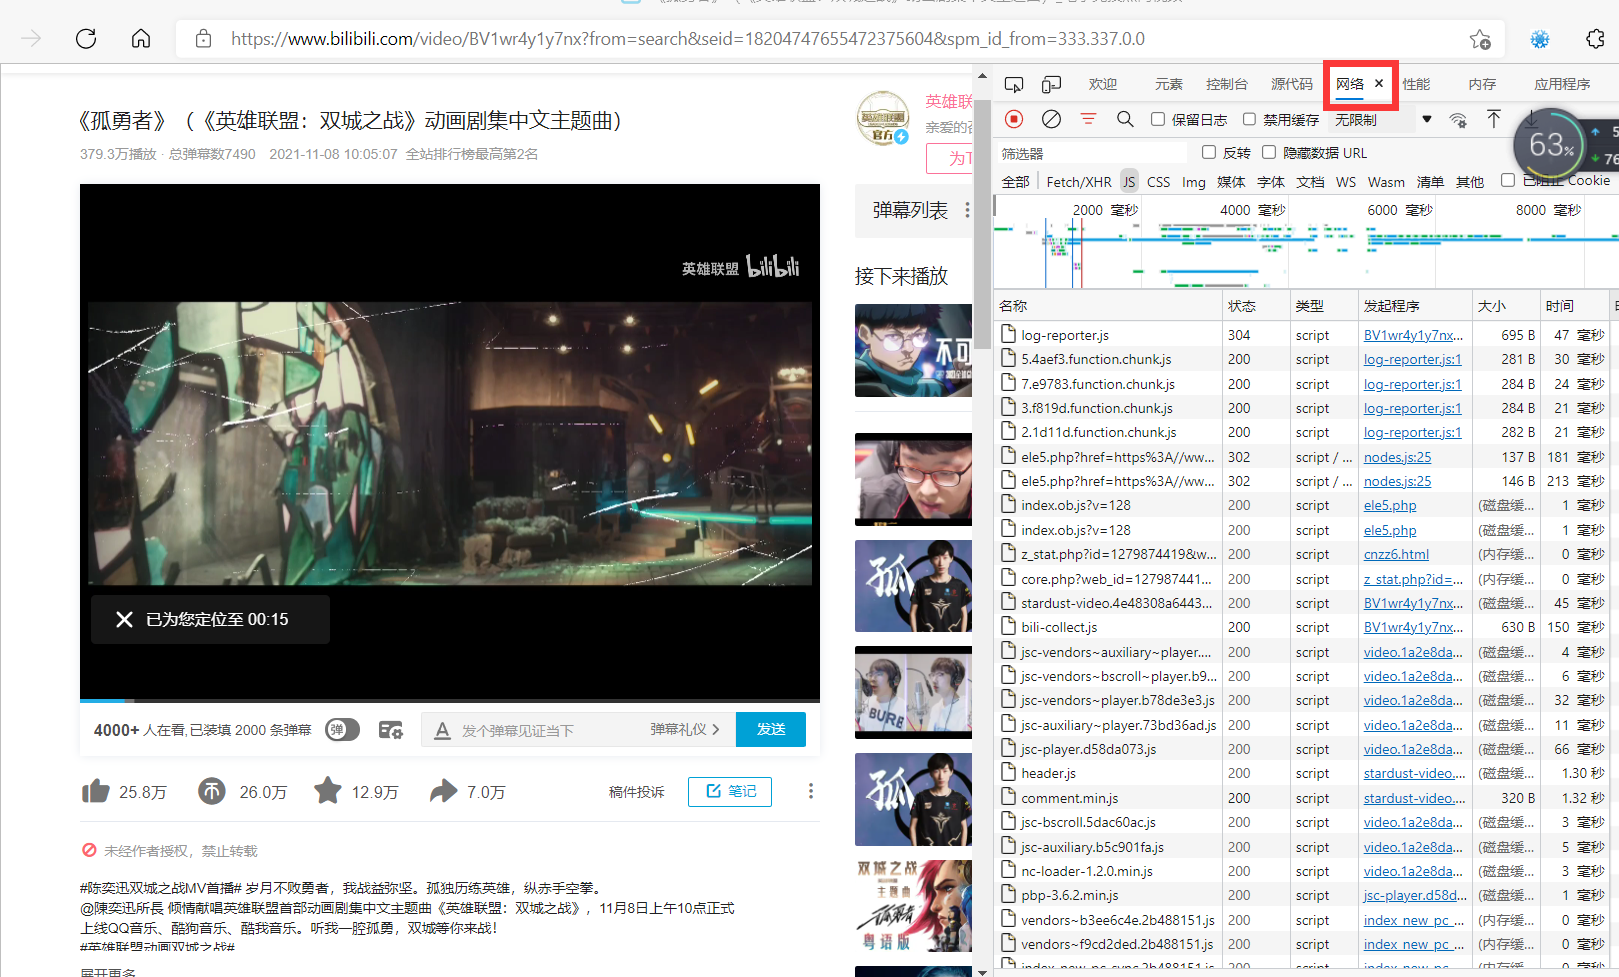Open initiator link nodes.js:25 first row
This screenshot has height=977, width=1619.
(x=1397, y=457)
